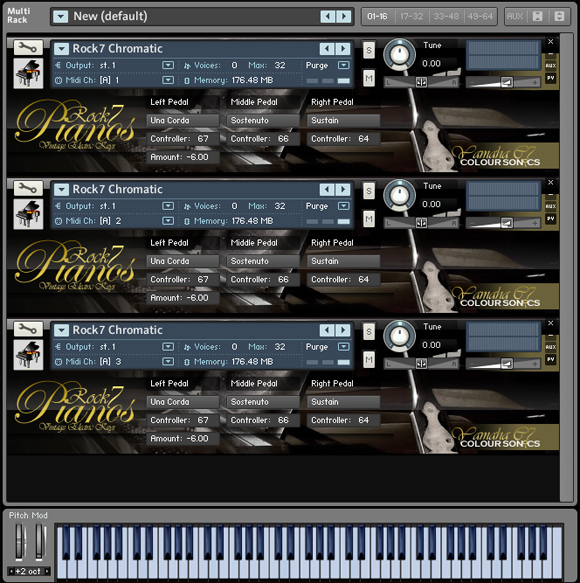Image resolution: width=580 pixels, height=583 pixels.
Task: Open edit mode wrench on MIDI channel 2 instrument
Action: point(28,189)
